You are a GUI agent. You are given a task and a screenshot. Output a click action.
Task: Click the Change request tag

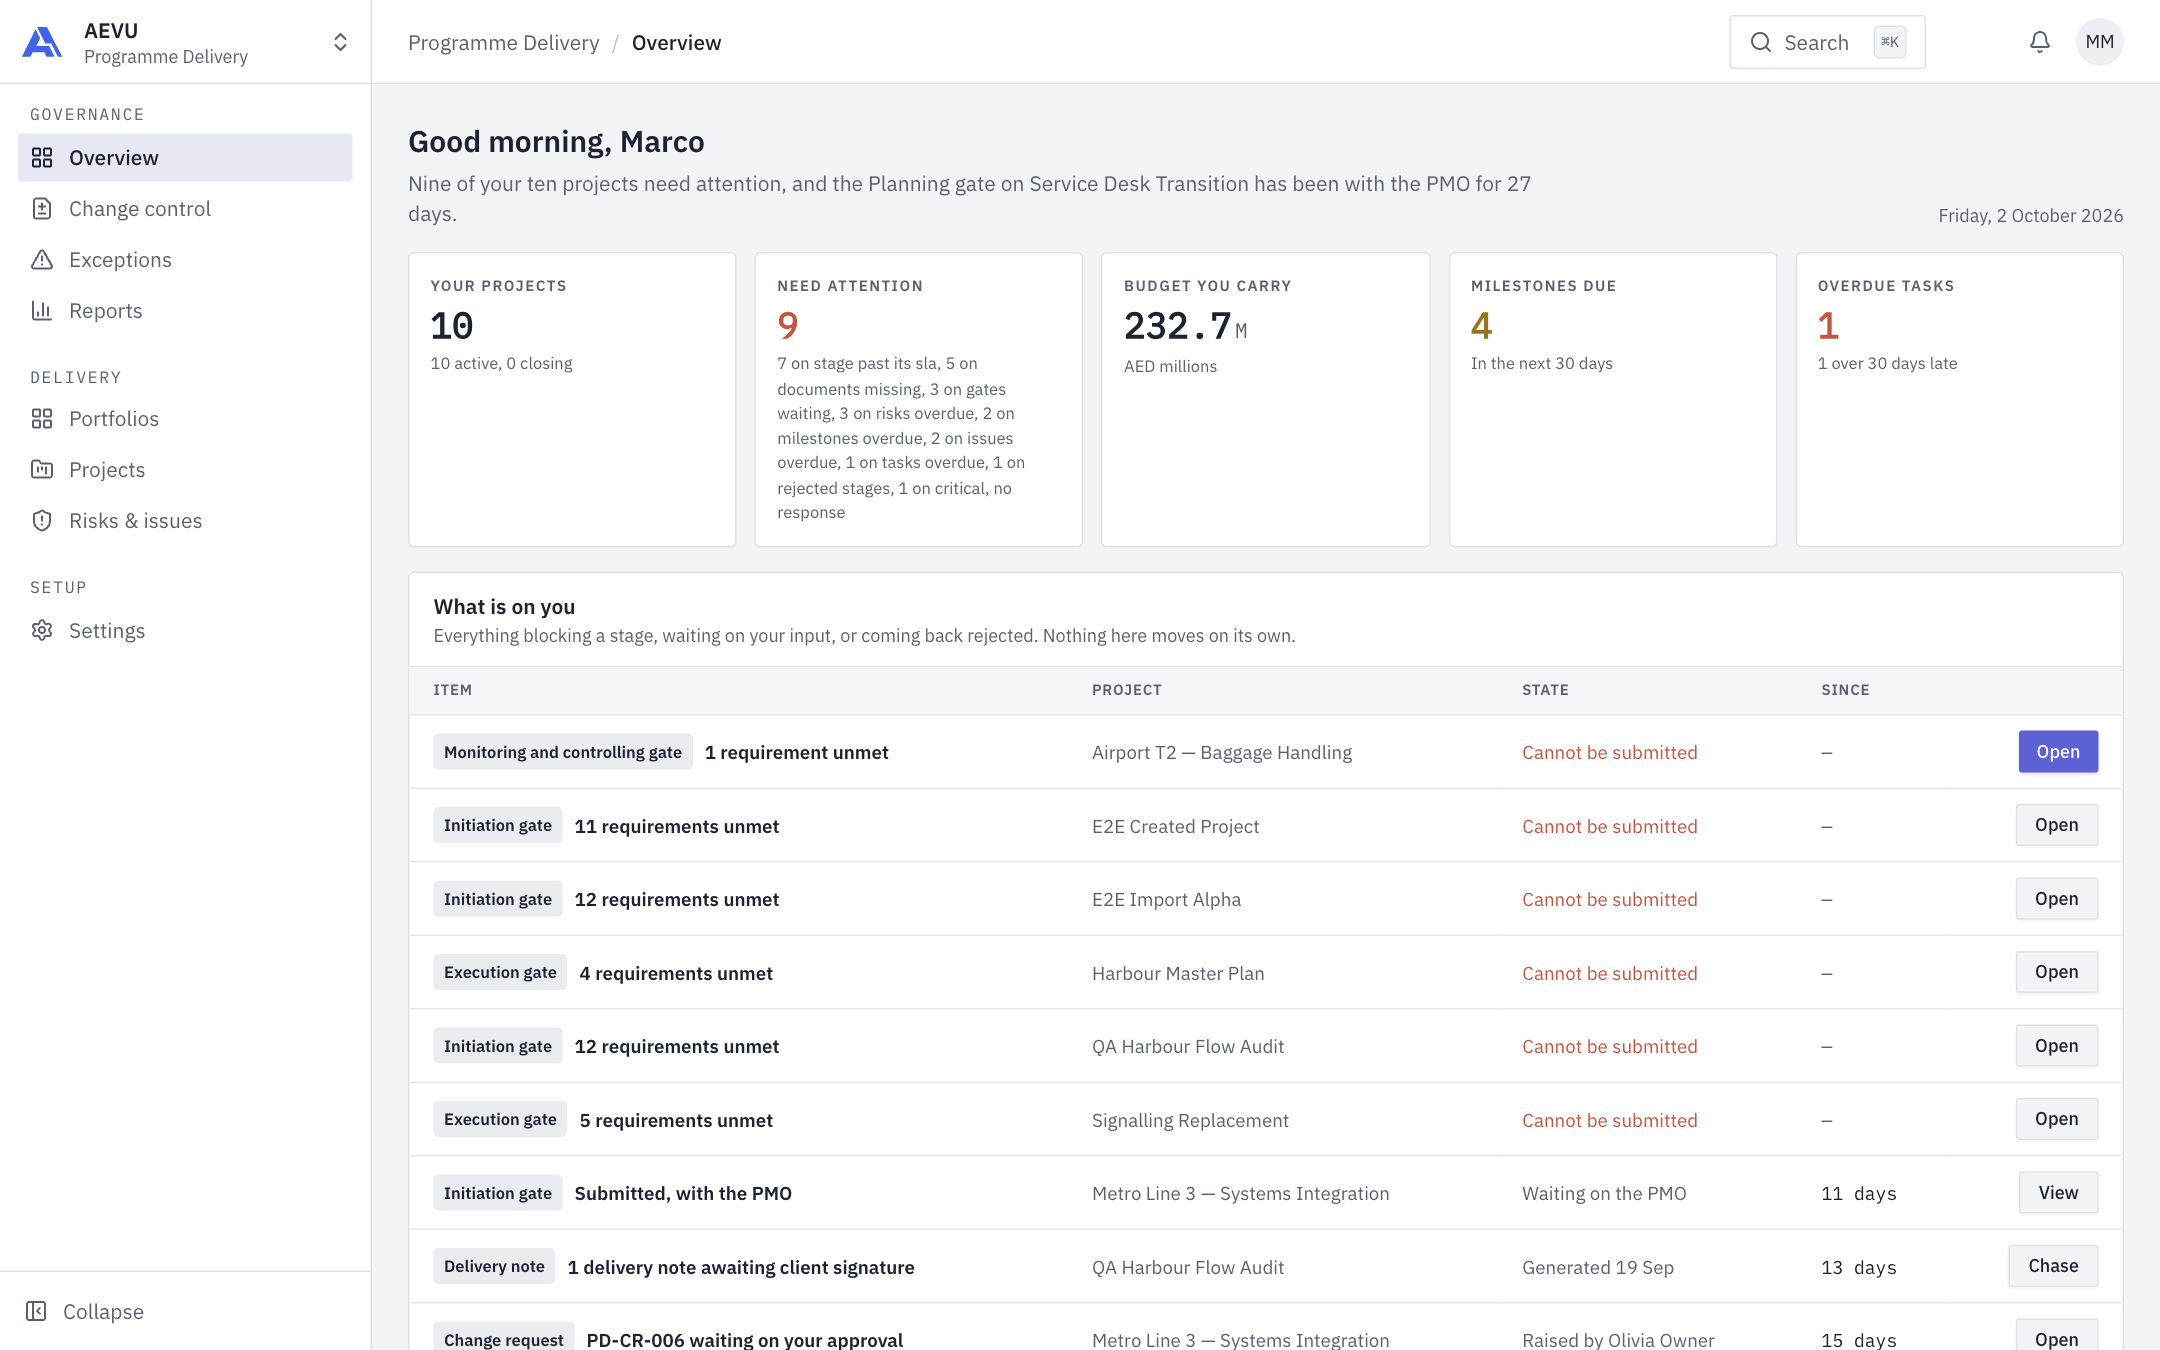[x=503, y=1338]
